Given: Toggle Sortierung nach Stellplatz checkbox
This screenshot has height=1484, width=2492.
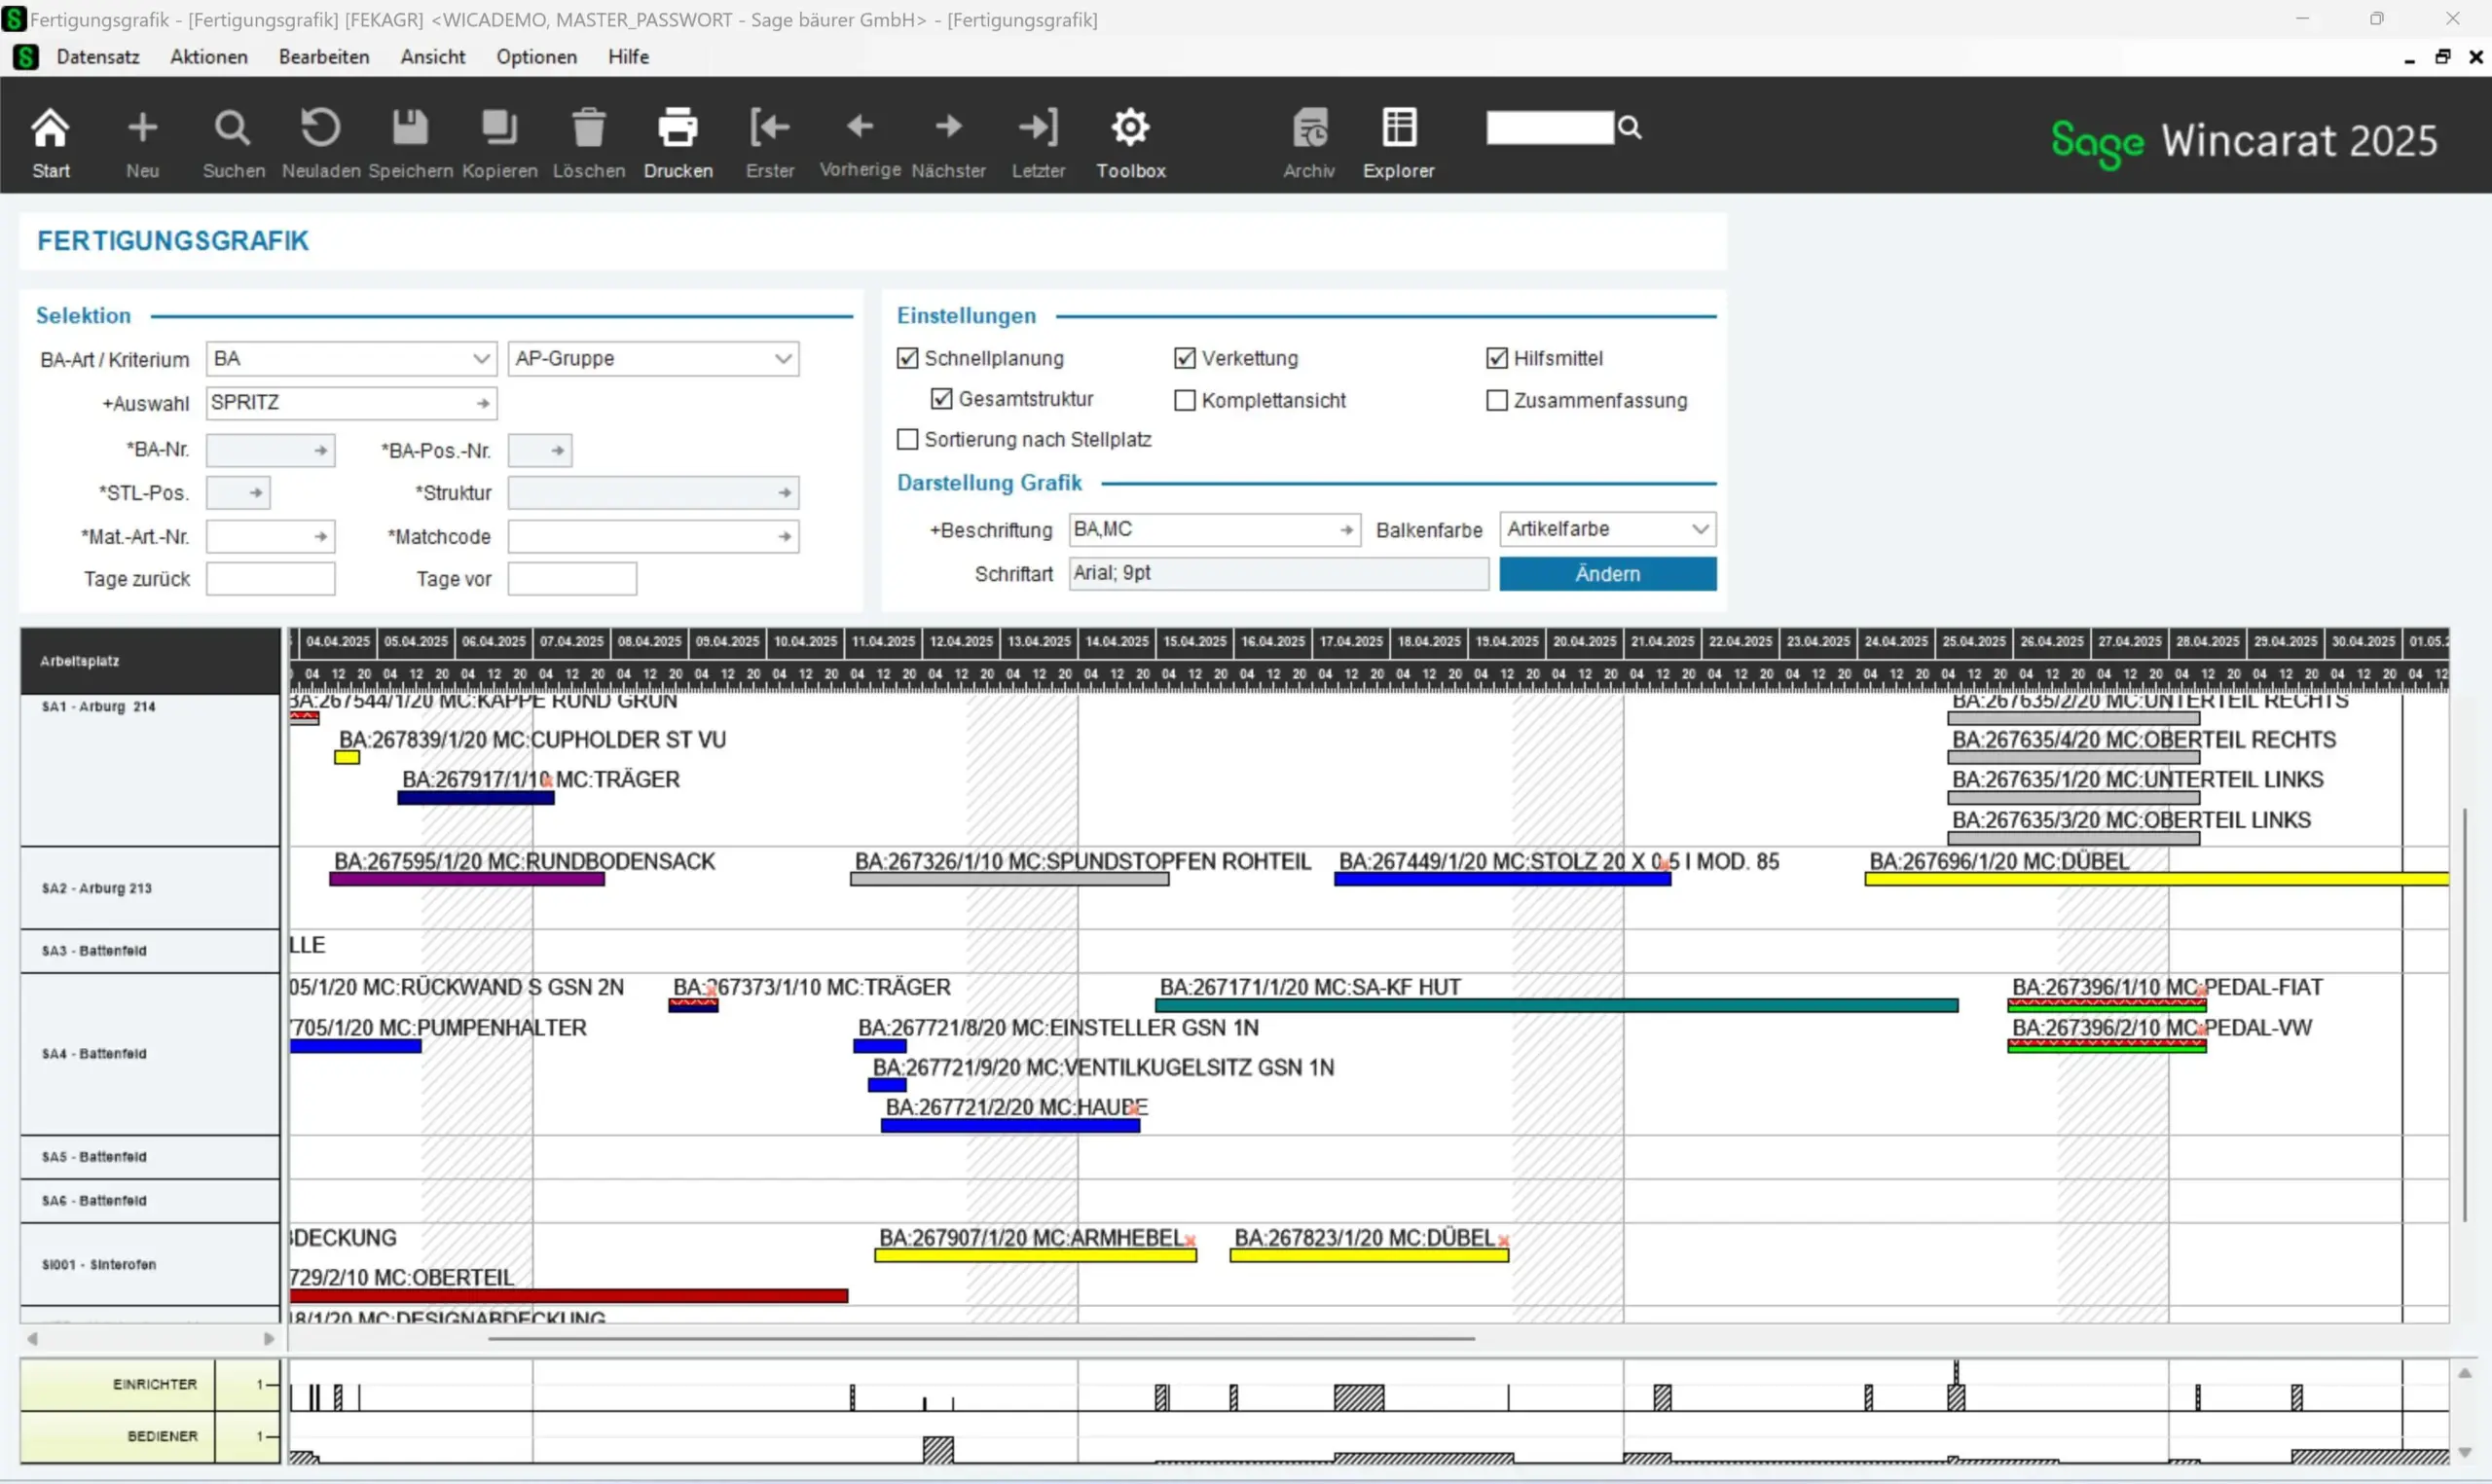Looking at the screenshot, I should [907, 439].
